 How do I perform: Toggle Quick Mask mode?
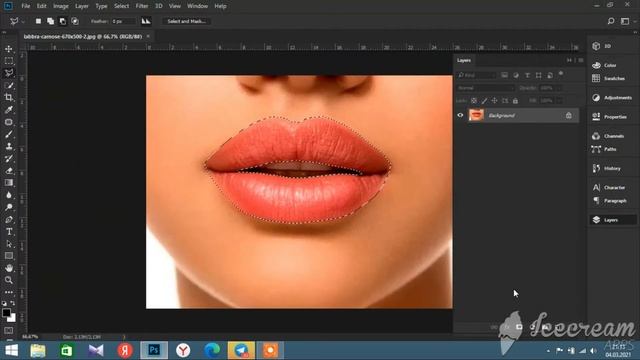click(9, 331)
